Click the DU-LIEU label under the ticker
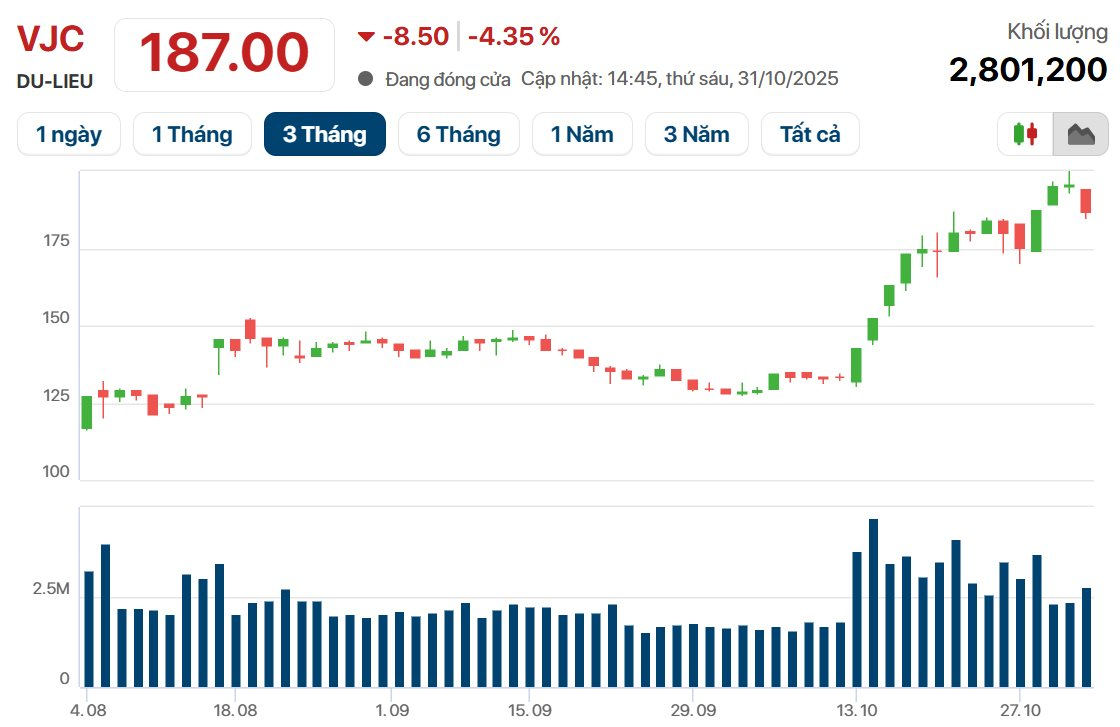The image size is (1120, 727). pos(55,81)
